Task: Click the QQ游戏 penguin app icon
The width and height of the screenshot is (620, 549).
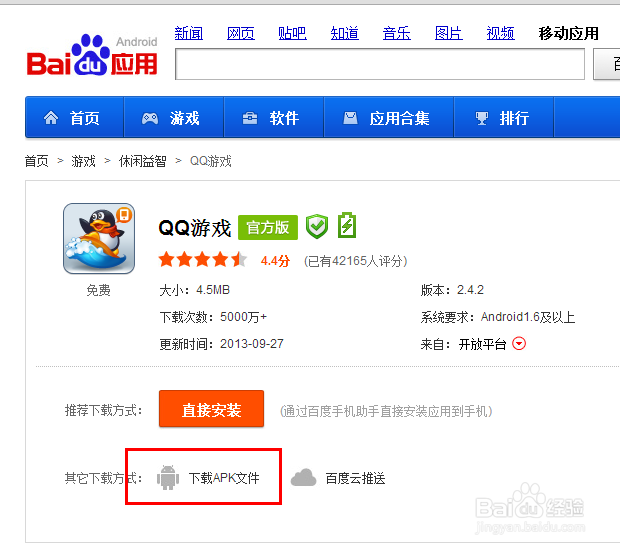Action: point(99,239)
